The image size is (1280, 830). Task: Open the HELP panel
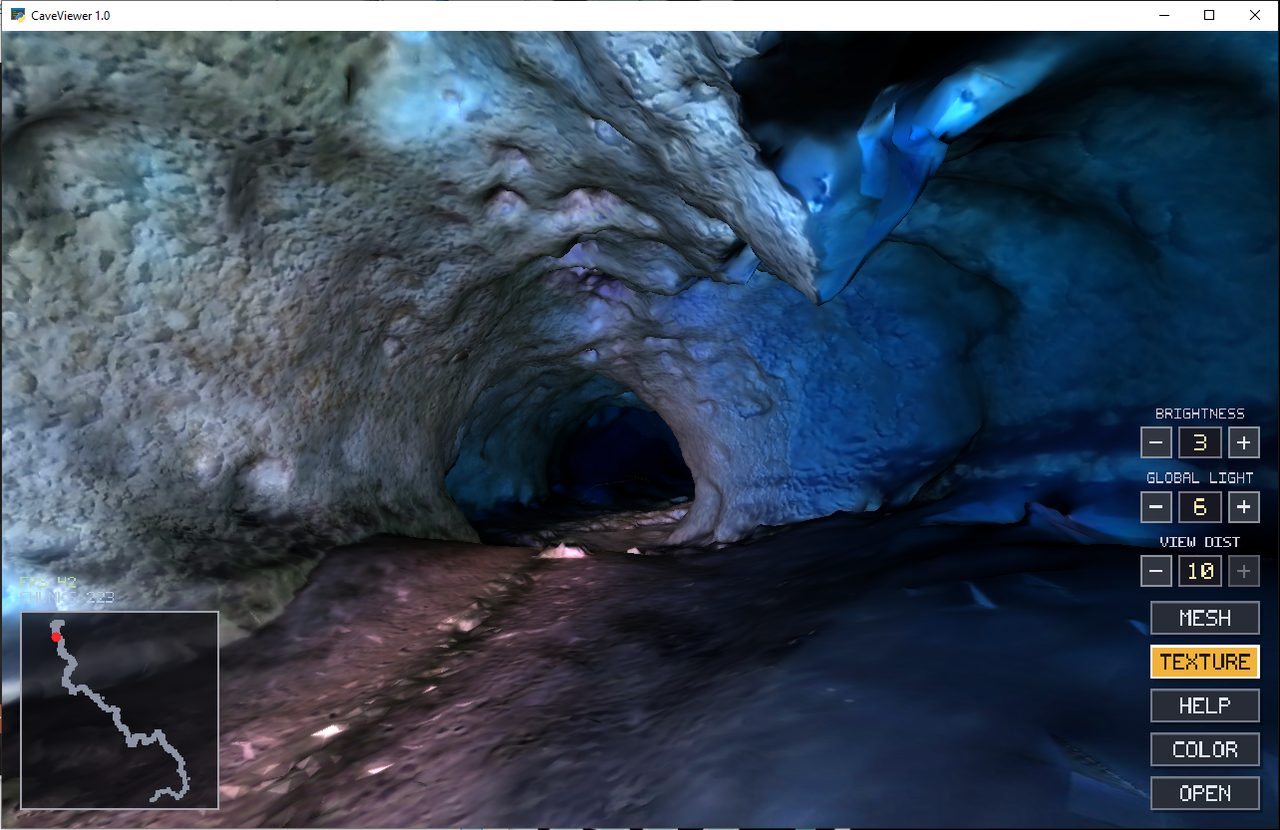(x=1205, y=706)
